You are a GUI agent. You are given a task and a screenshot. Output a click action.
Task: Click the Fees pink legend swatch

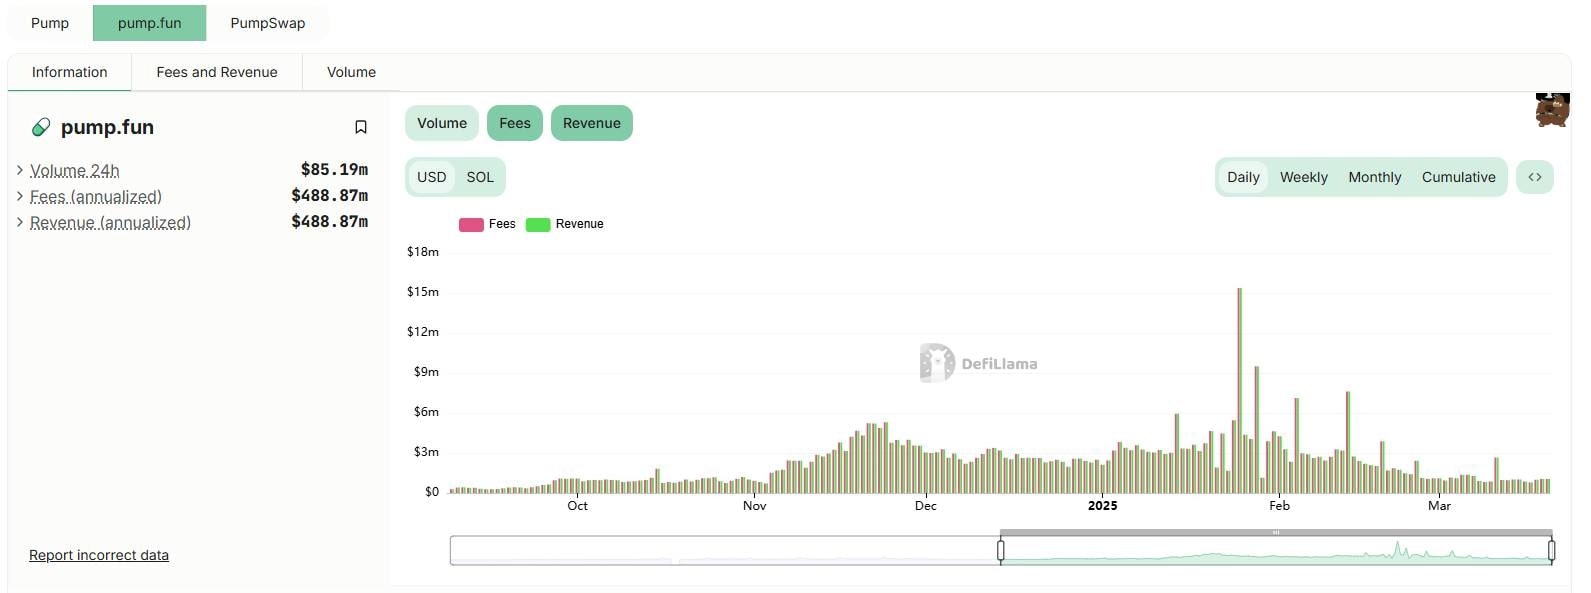point(471,224)
